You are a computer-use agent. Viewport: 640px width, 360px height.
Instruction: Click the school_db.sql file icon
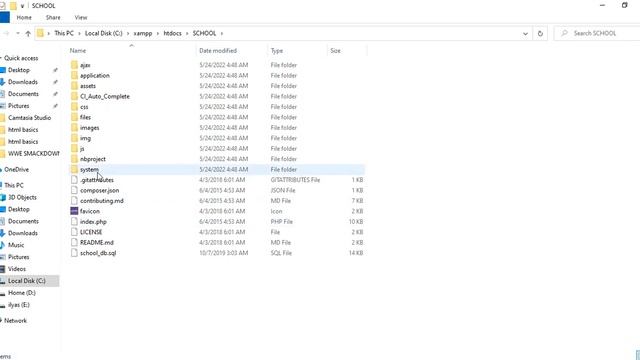point(74,253)
